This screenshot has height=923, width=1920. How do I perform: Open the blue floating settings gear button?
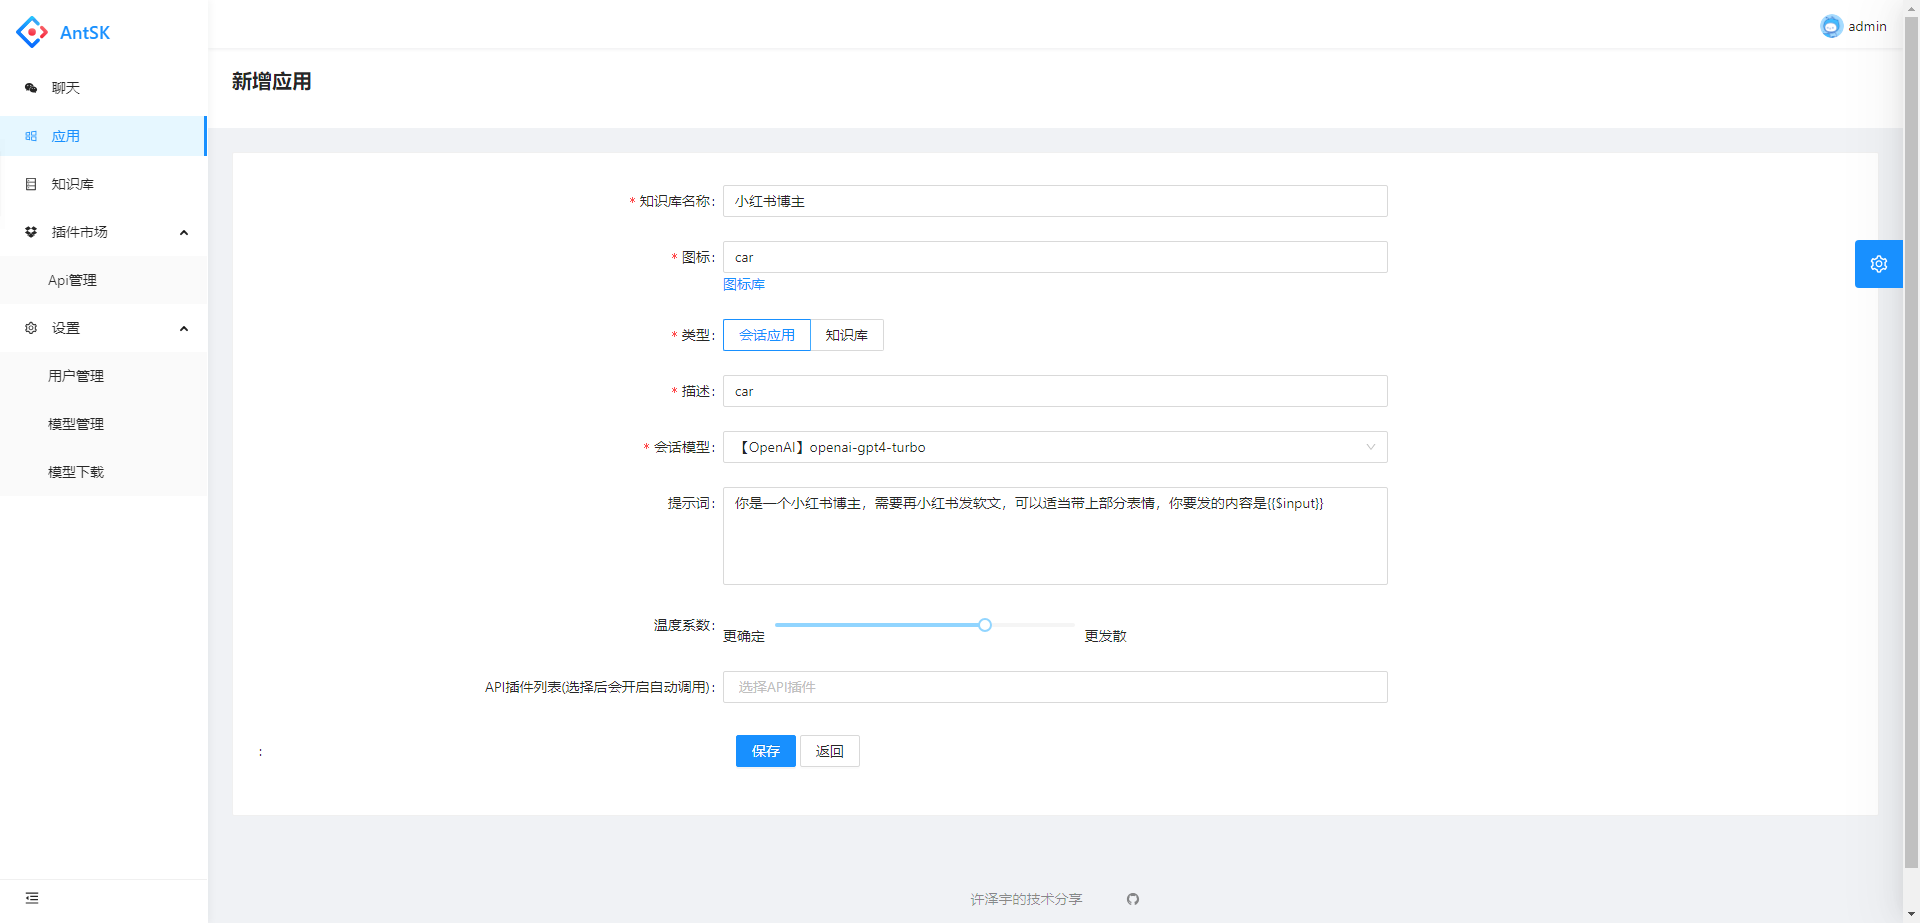click(1878, 264)
